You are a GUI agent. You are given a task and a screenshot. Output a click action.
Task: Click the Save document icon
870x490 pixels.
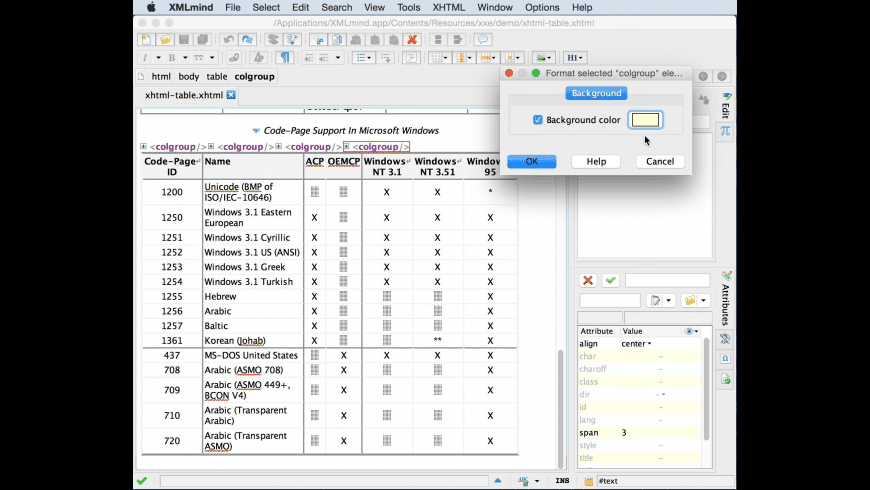click(x=184, y=39)
